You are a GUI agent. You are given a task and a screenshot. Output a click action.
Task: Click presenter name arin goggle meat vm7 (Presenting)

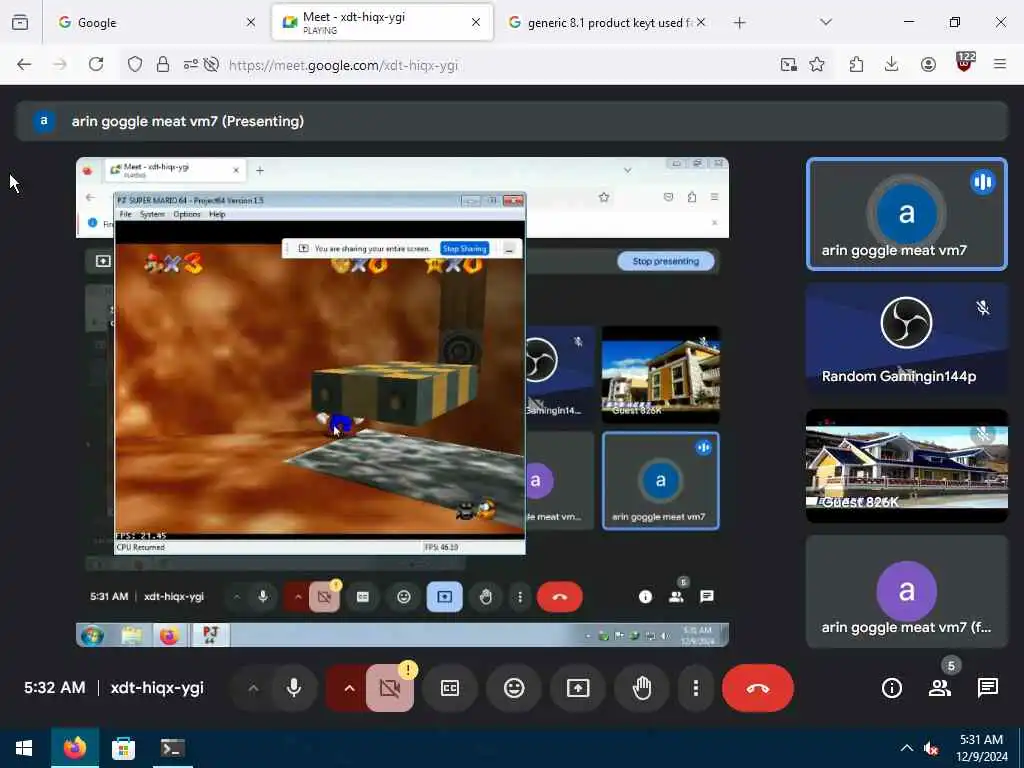click(187, 121)
